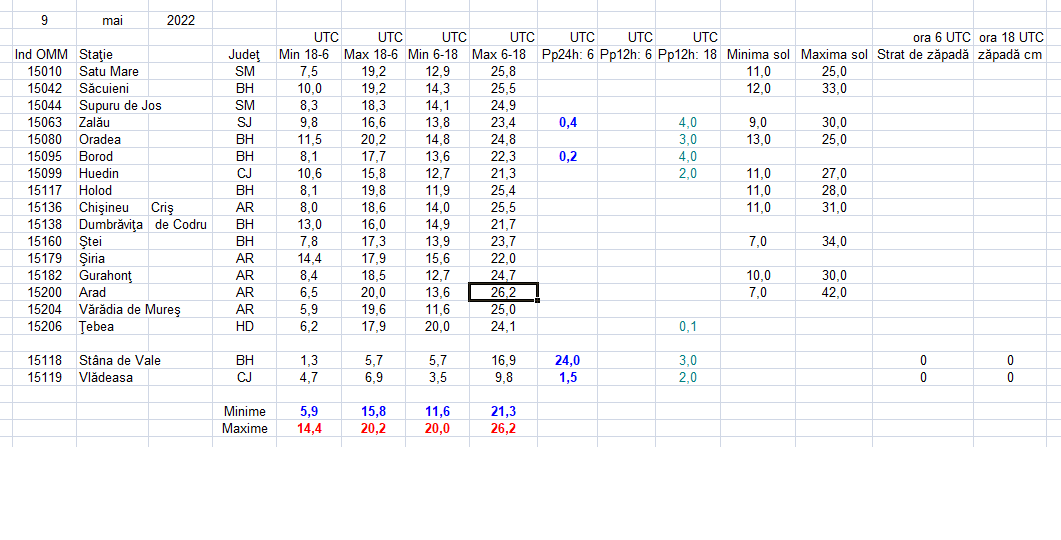Click the 34,0 Maxima sol for Ştei
Viewport: 1061px width, 540px height.
834,241
